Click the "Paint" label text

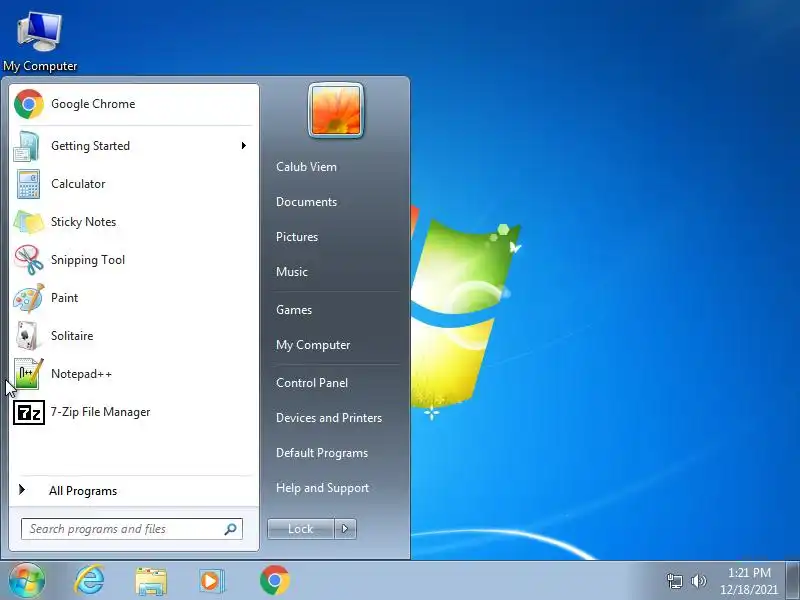point(64,298)
